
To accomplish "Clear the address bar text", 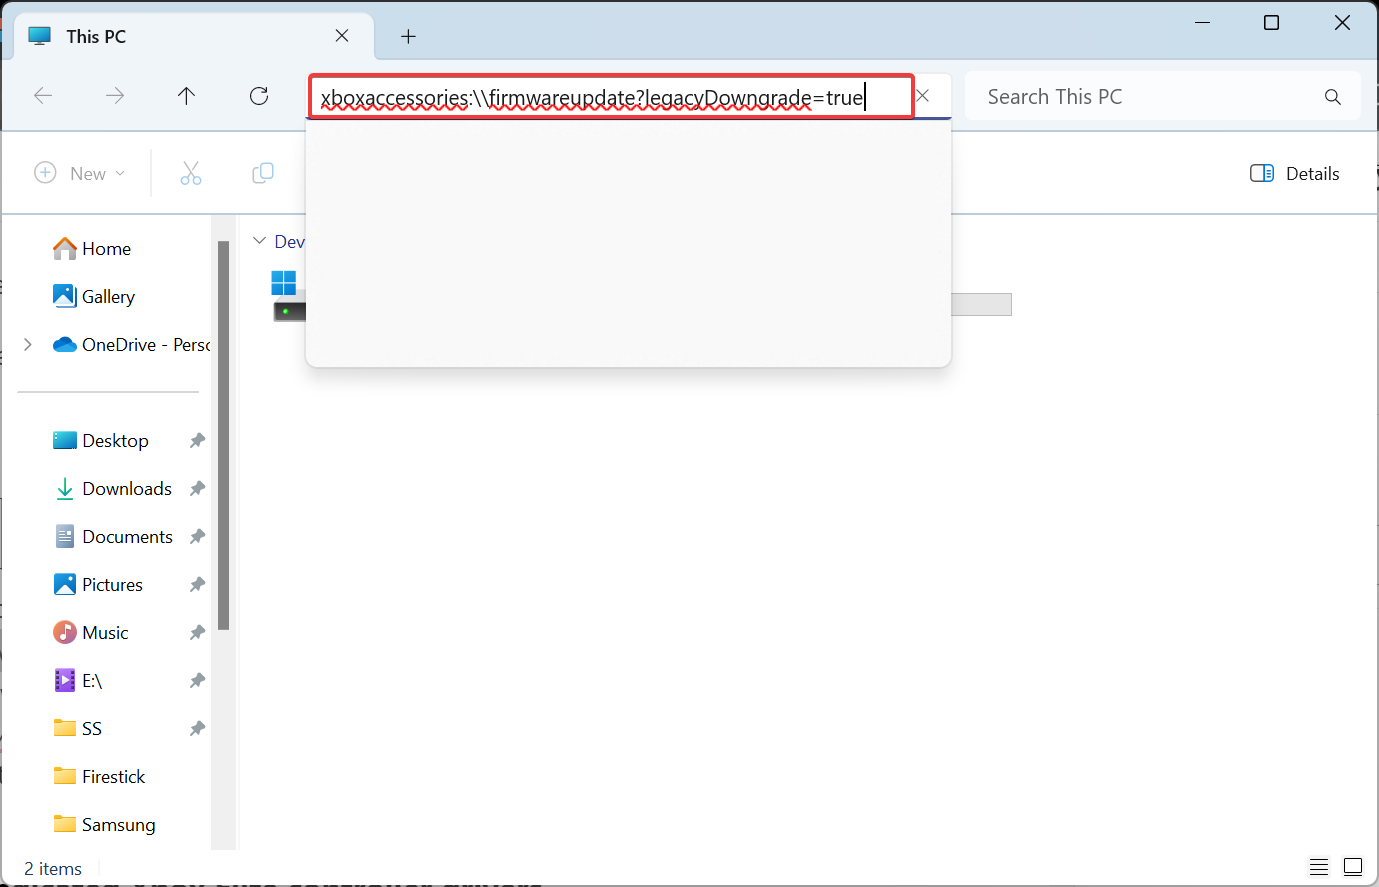I will click(x=923, y=96).
